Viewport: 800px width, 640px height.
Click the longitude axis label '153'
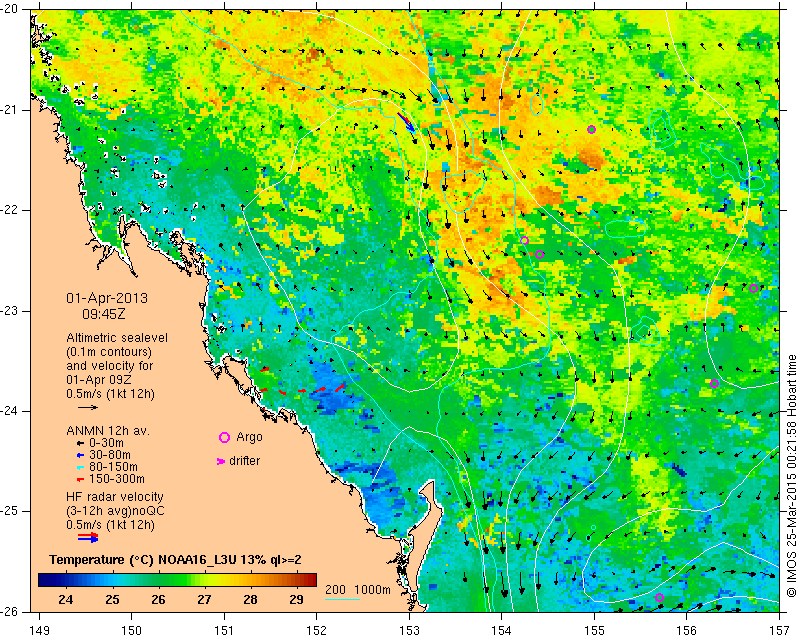(x=409, y=631)
